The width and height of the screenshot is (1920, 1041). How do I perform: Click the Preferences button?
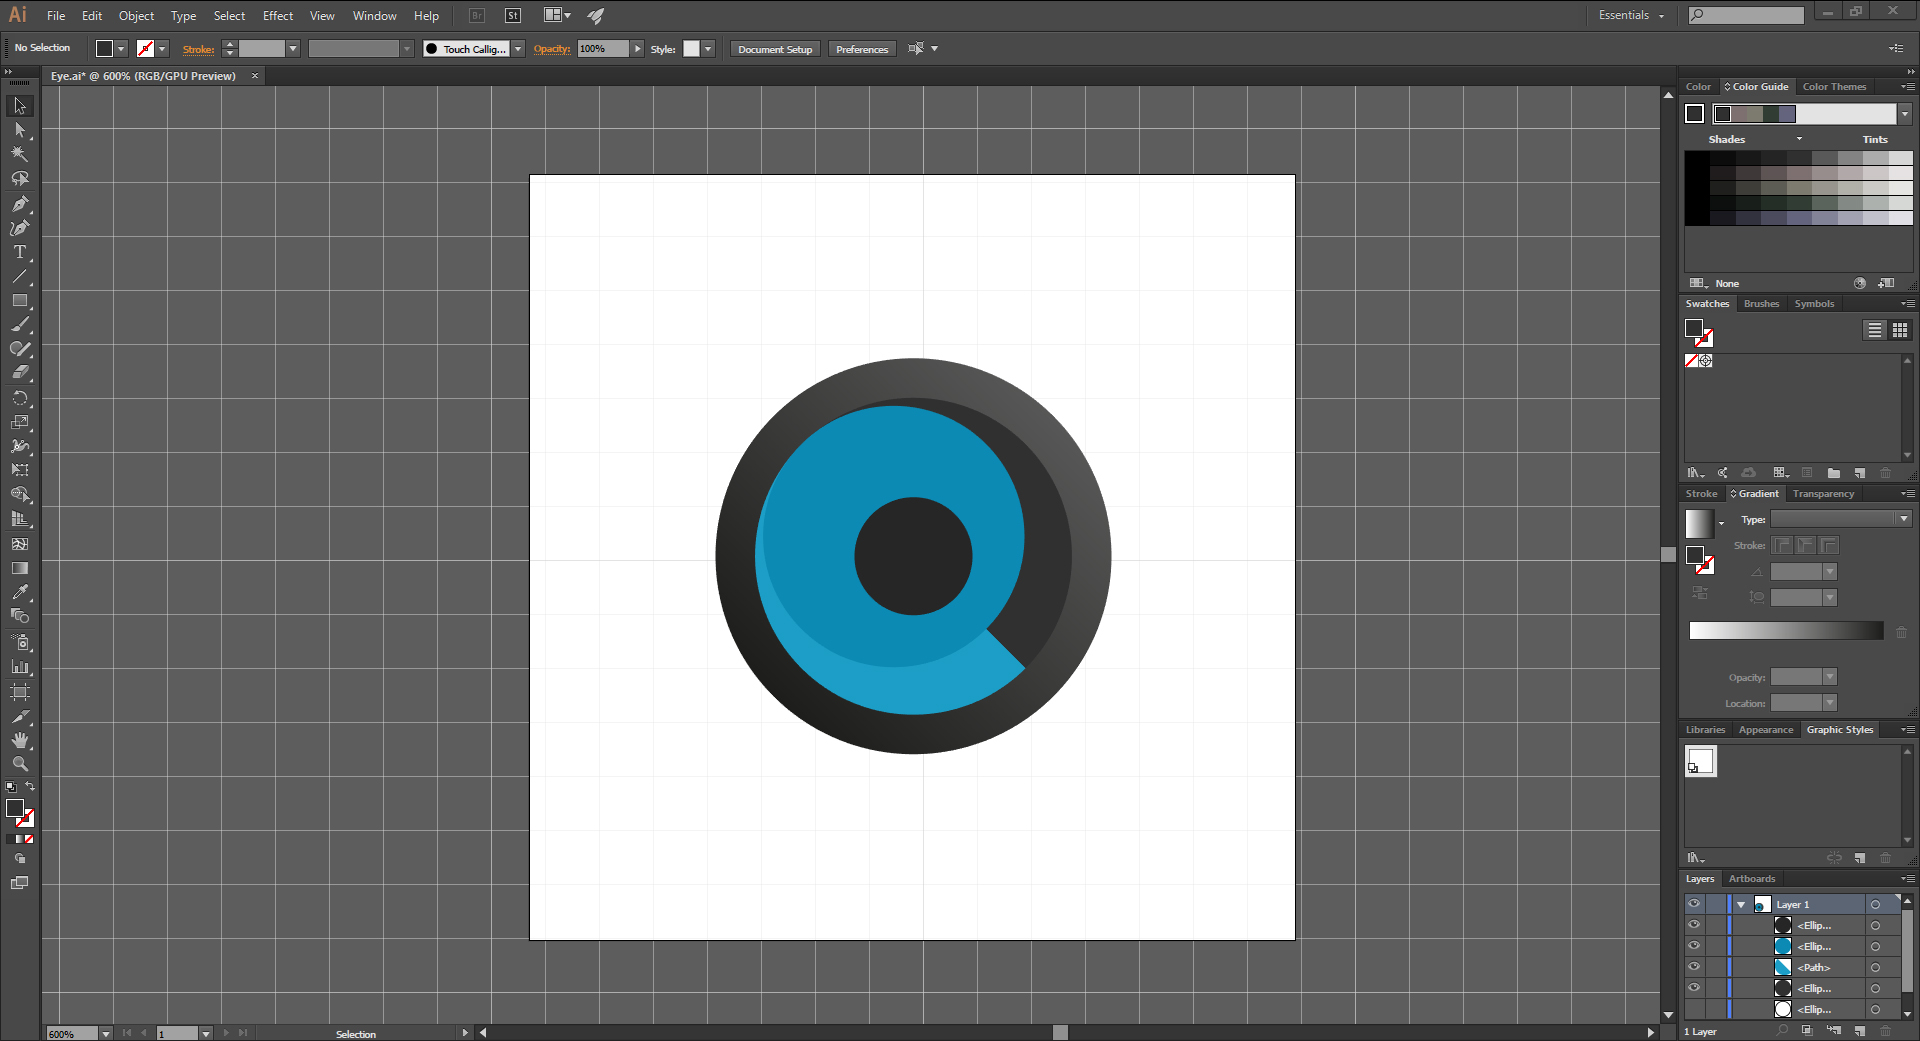click(862, 49)
